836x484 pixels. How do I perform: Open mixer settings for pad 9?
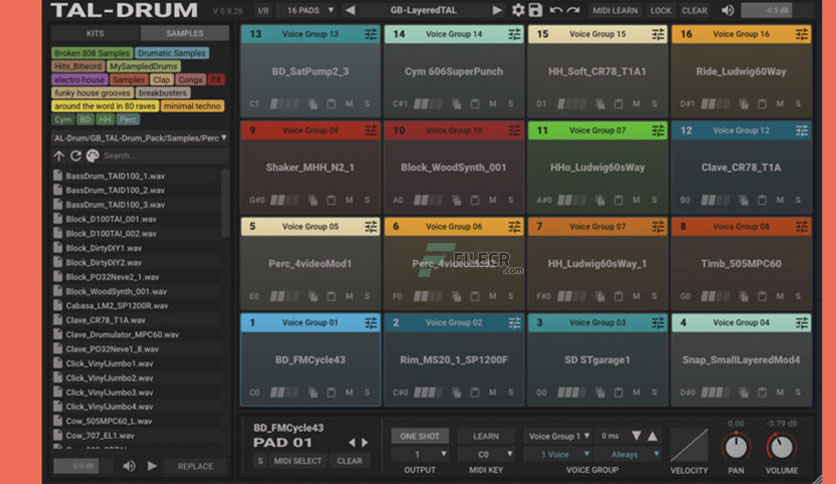pos(371,130)
